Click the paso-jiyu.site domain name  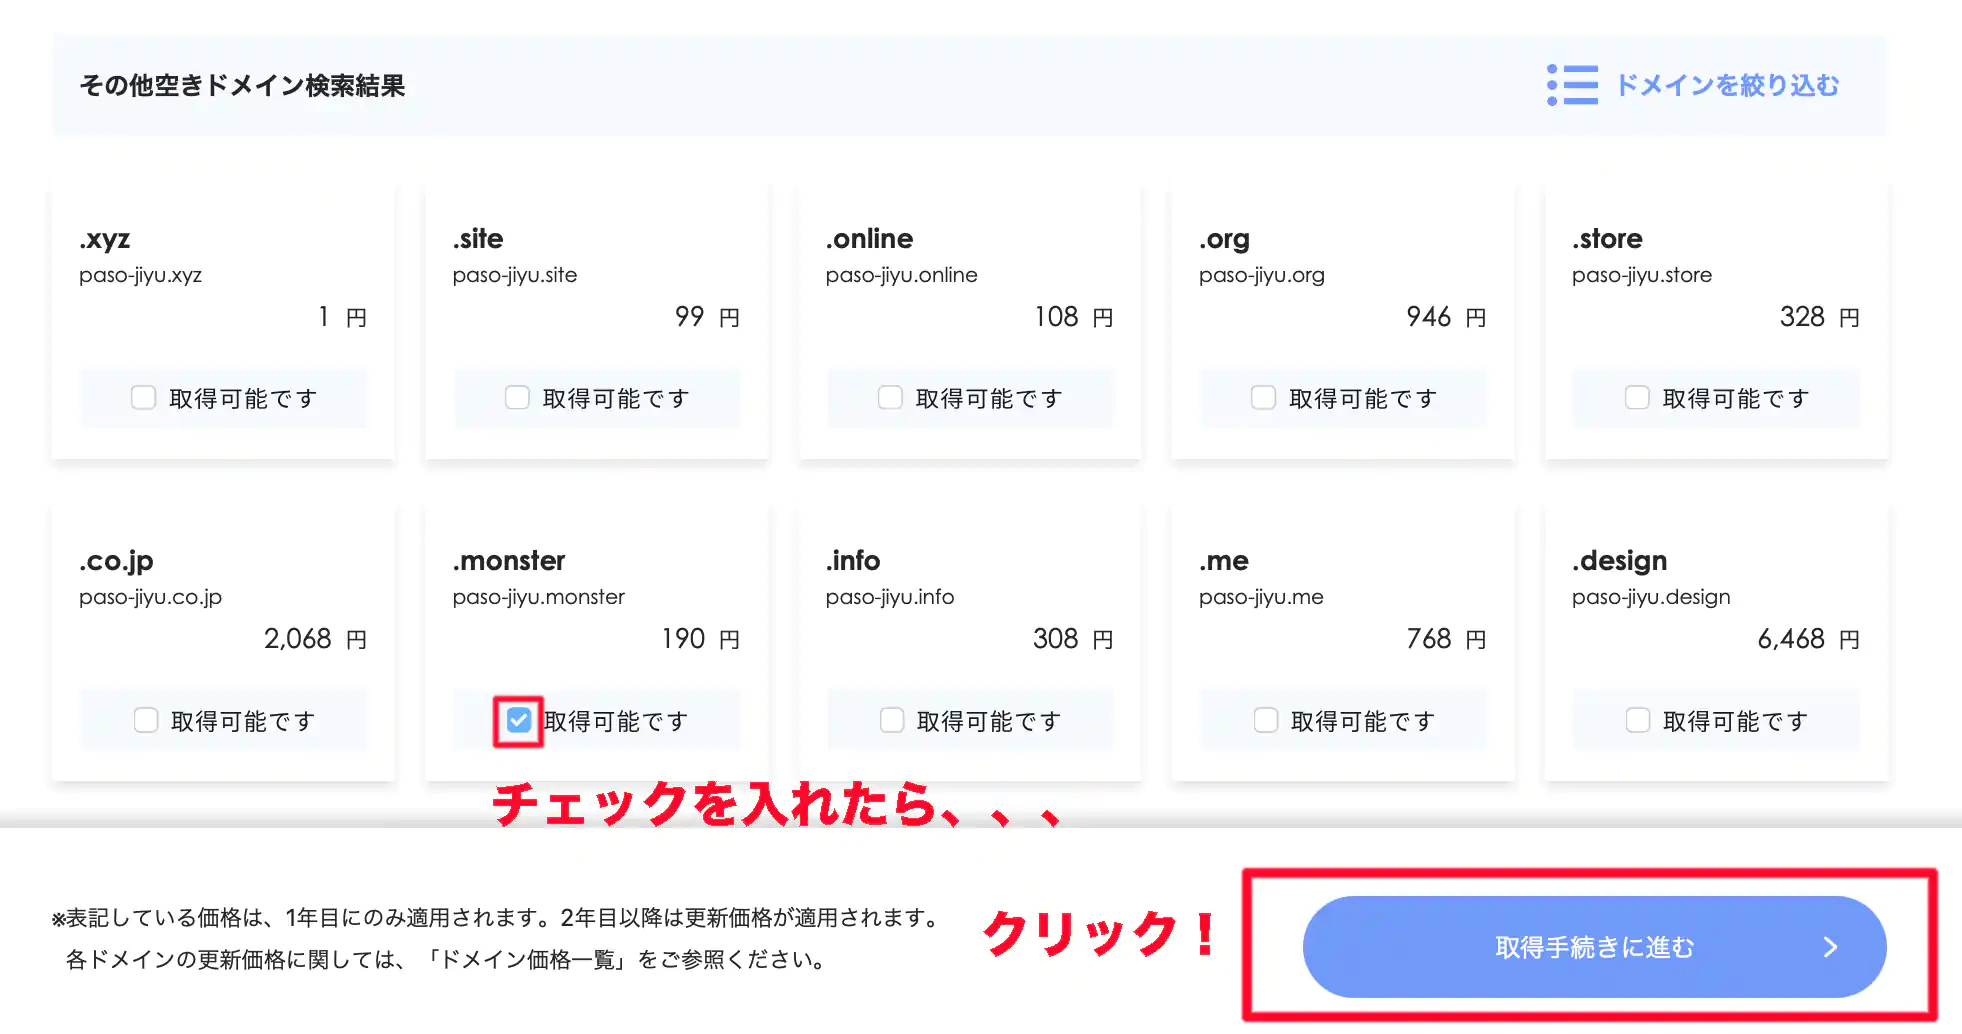[515, 275]
